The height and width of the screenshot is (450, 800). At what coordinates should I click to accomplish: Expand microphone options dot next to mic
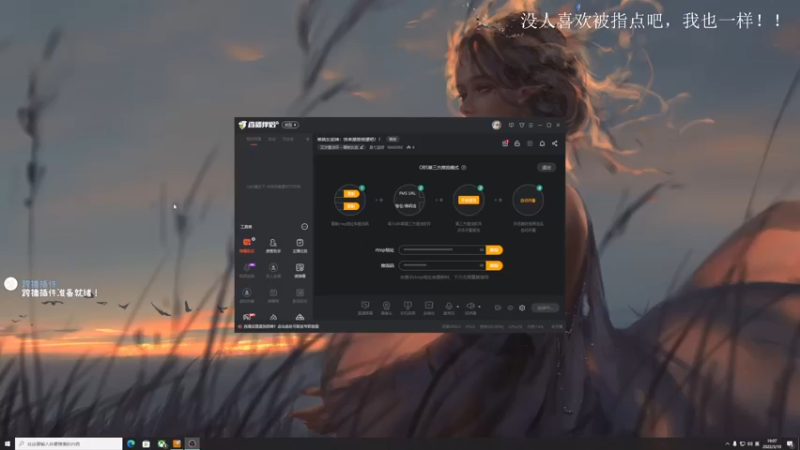pyautogui.click(x=458, y=307)
